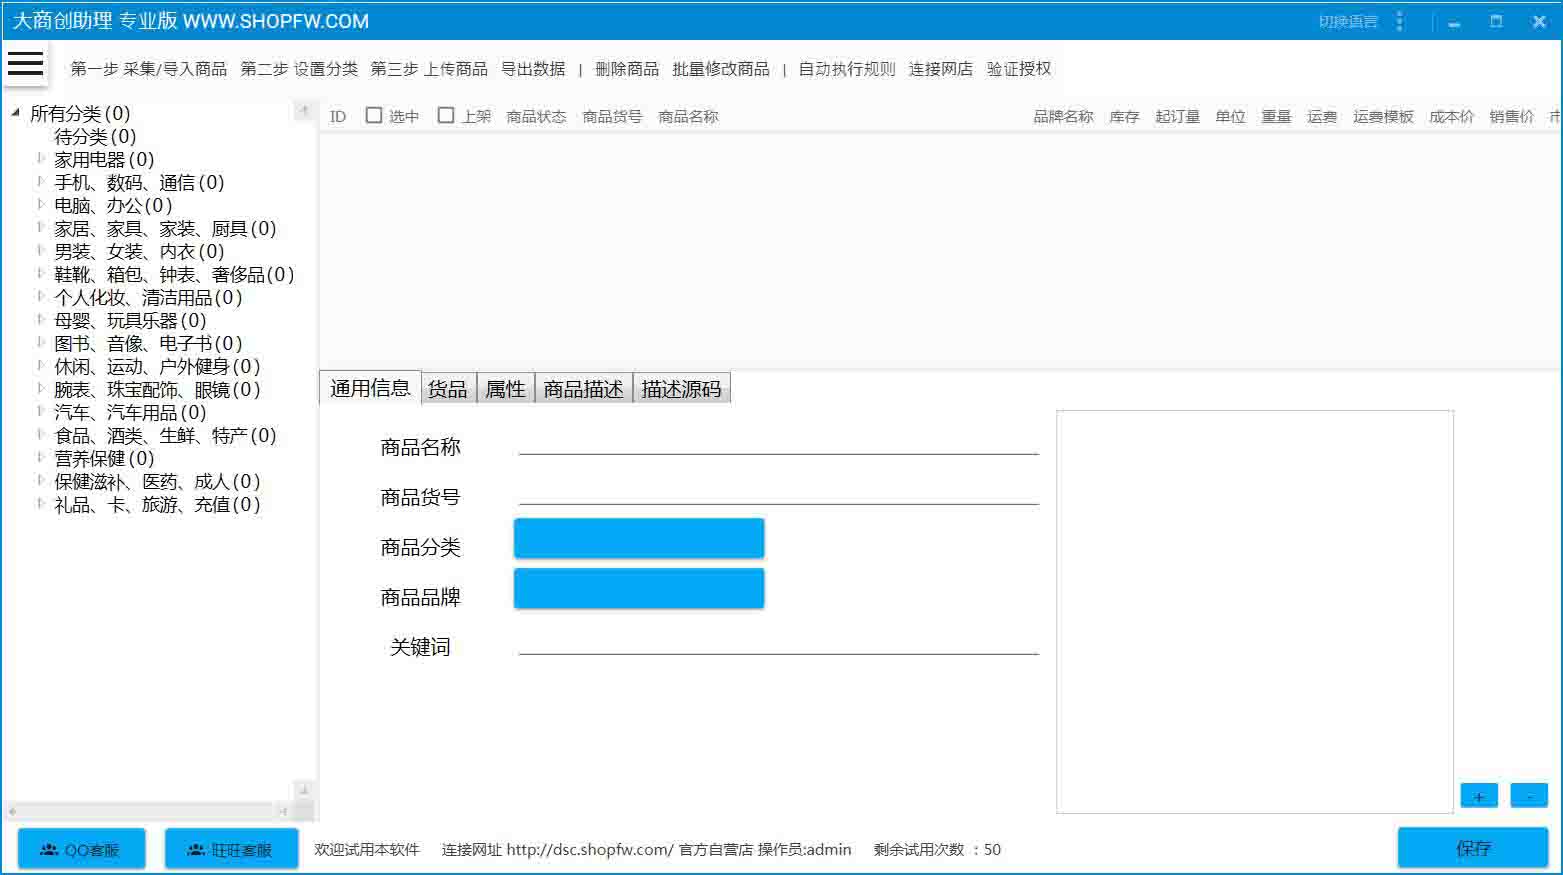Click the tree panel scroll-down arrow
Image resolution: width=1563 pixels, height=875 pixels.
(x=304, y=790)
